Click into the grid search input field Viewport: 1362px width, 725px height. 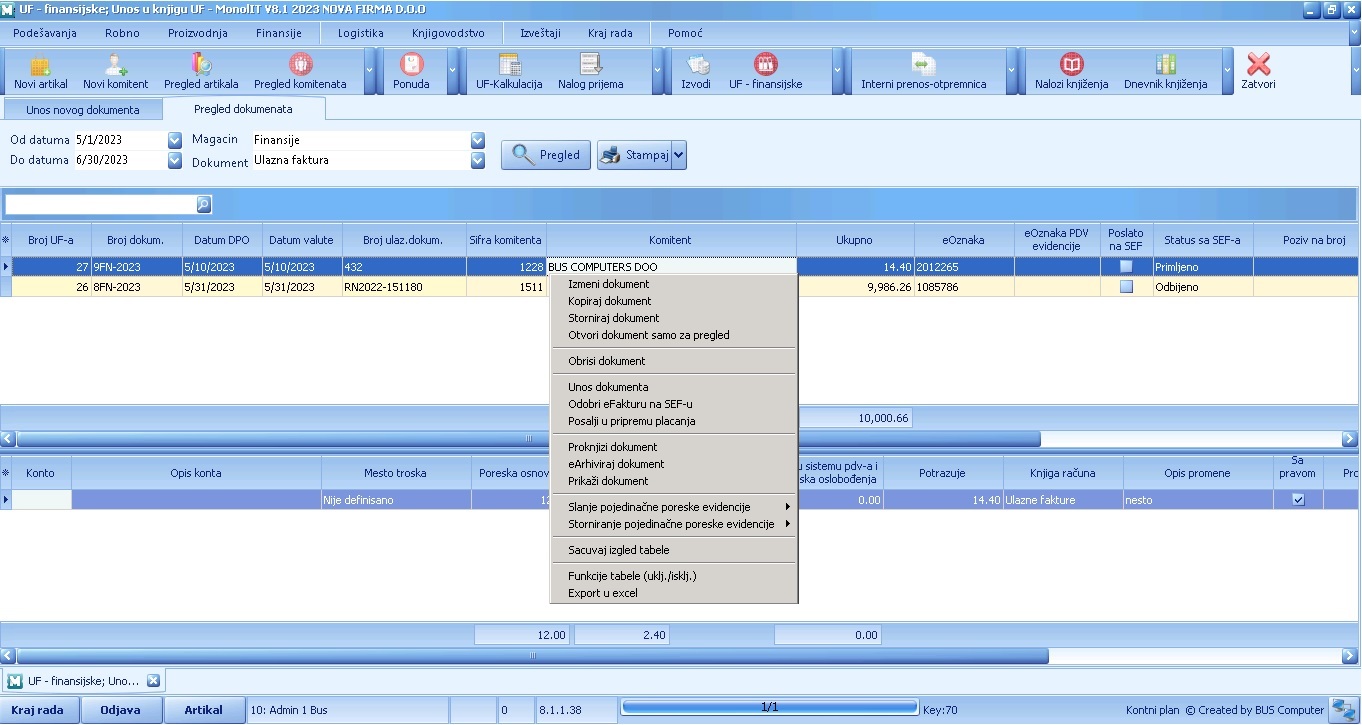click(100, 204)
